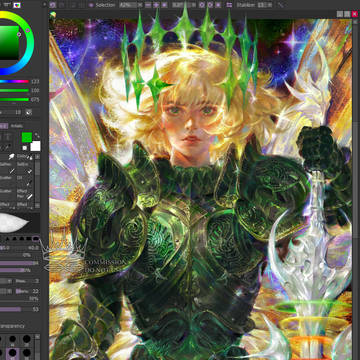The image size is (360, 360).
Task: Select the last brush edge shape
Action: click(35, 239)
